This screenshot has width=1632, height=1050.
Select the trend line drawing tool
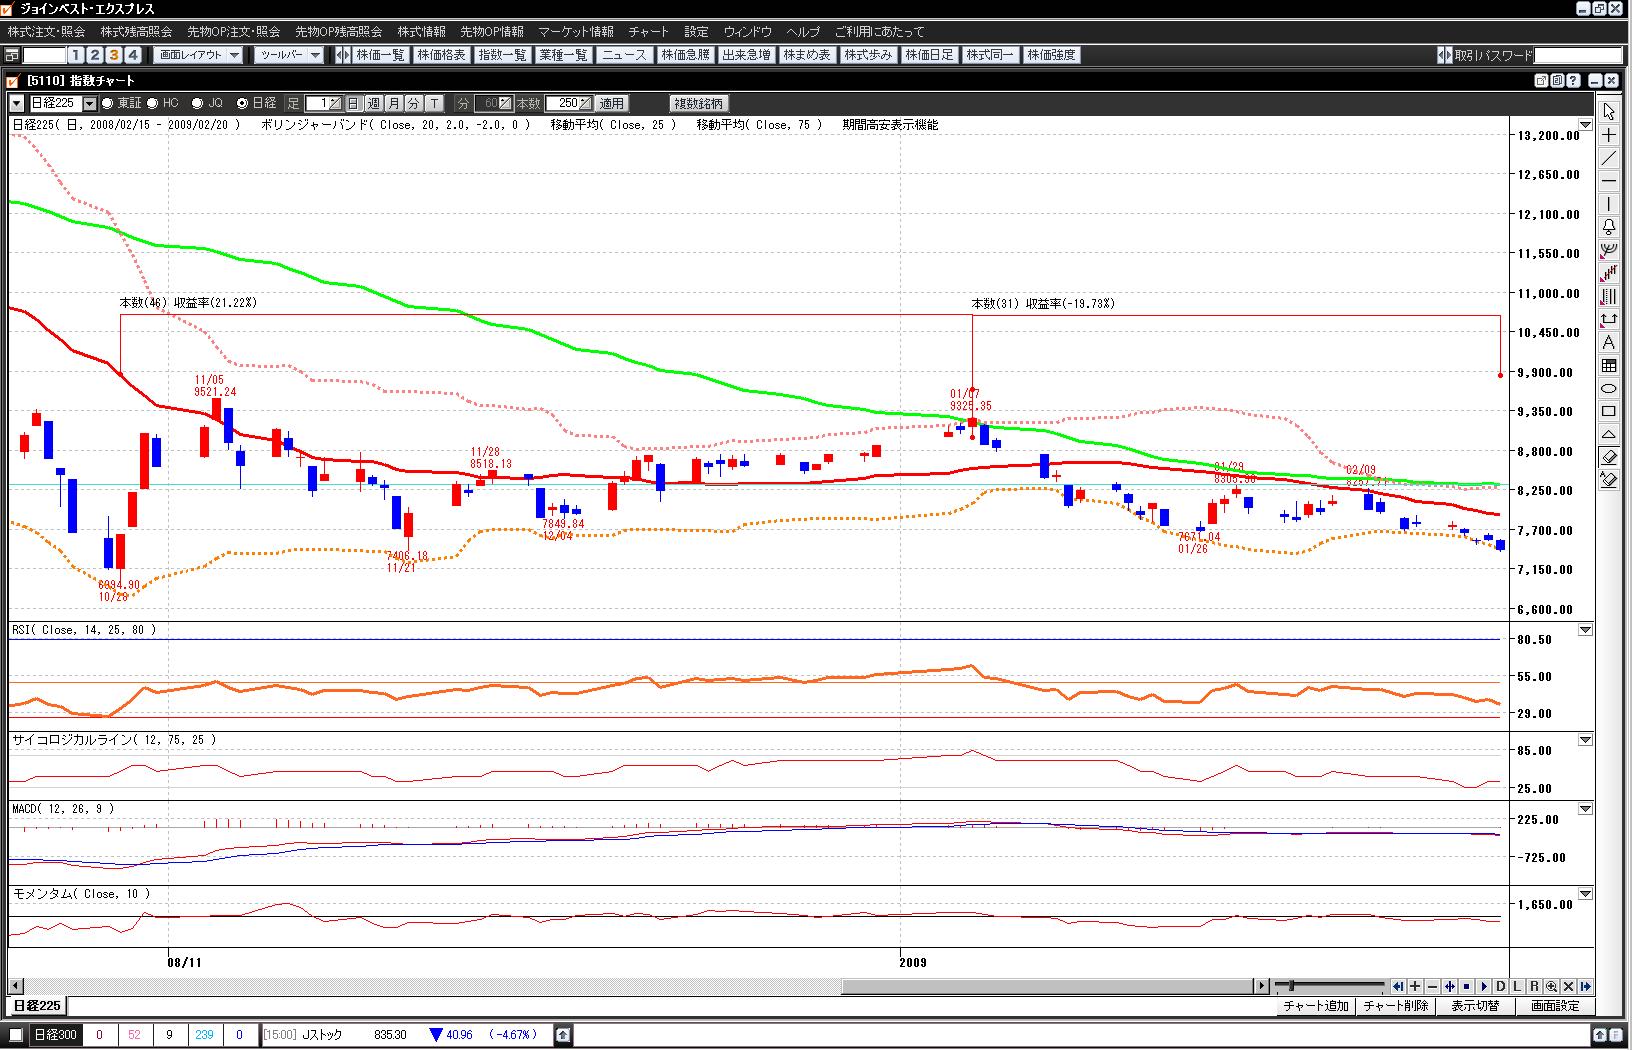coord(1608,158)
